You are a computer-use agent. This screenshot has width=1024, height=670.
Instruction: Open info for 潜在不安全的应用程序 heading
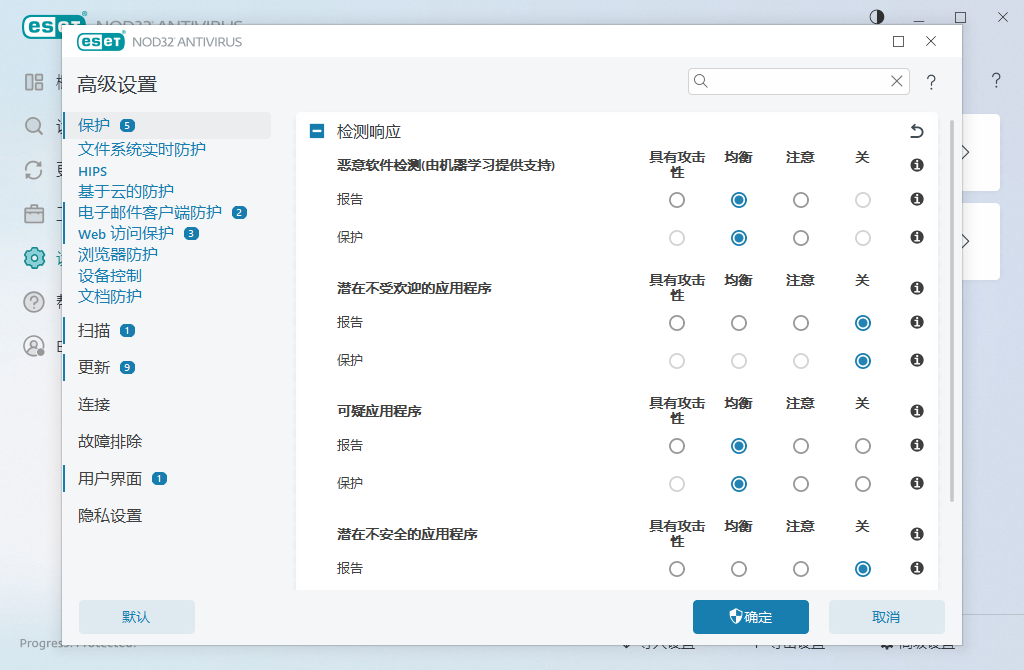point(917,534)
